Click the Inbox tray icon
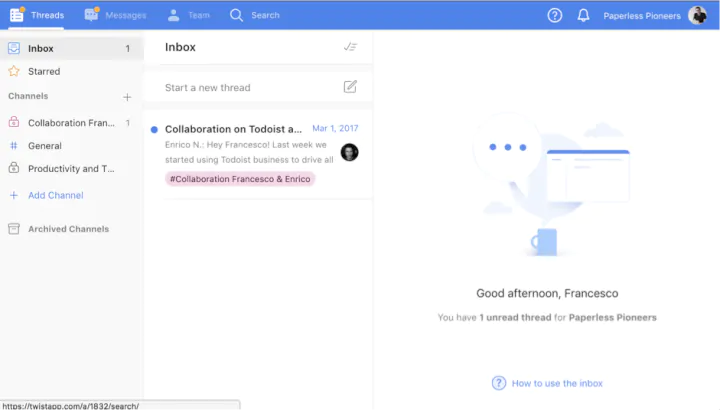 [x=14, y=48]
